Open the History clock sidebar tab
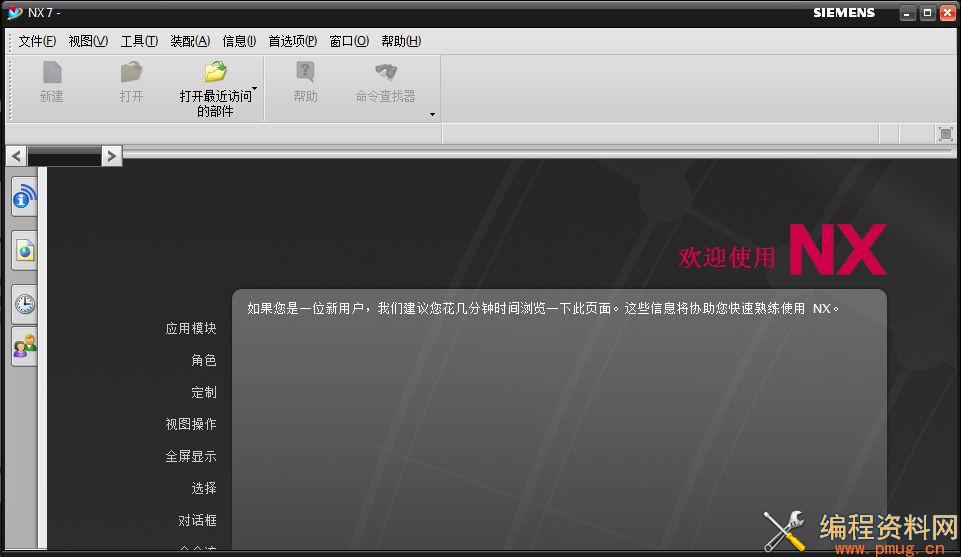Image resolution: width=961 pixels, height=557 pixels. coord(25,304)
